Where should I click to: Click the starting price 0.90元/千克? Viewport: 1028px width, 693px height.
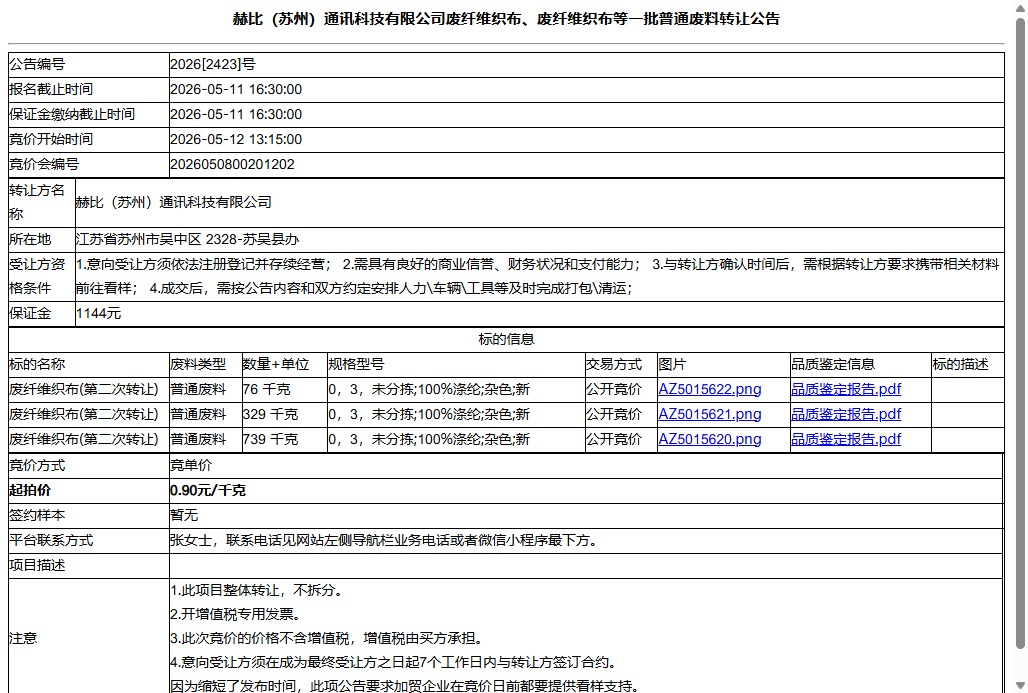click(x=207, y=490)
